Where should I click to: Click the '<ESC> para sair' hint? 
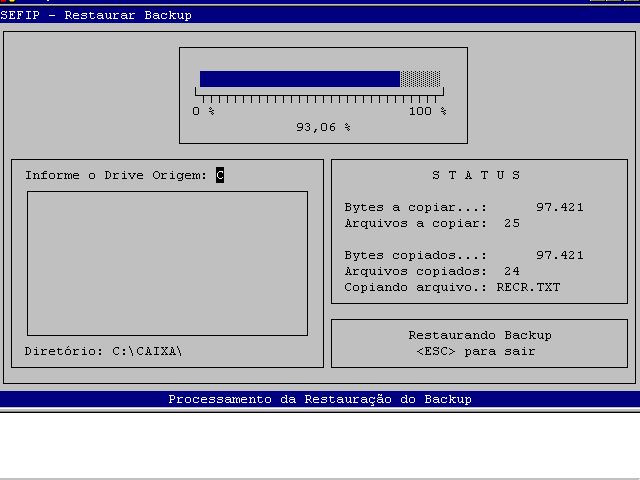(476, 351)
